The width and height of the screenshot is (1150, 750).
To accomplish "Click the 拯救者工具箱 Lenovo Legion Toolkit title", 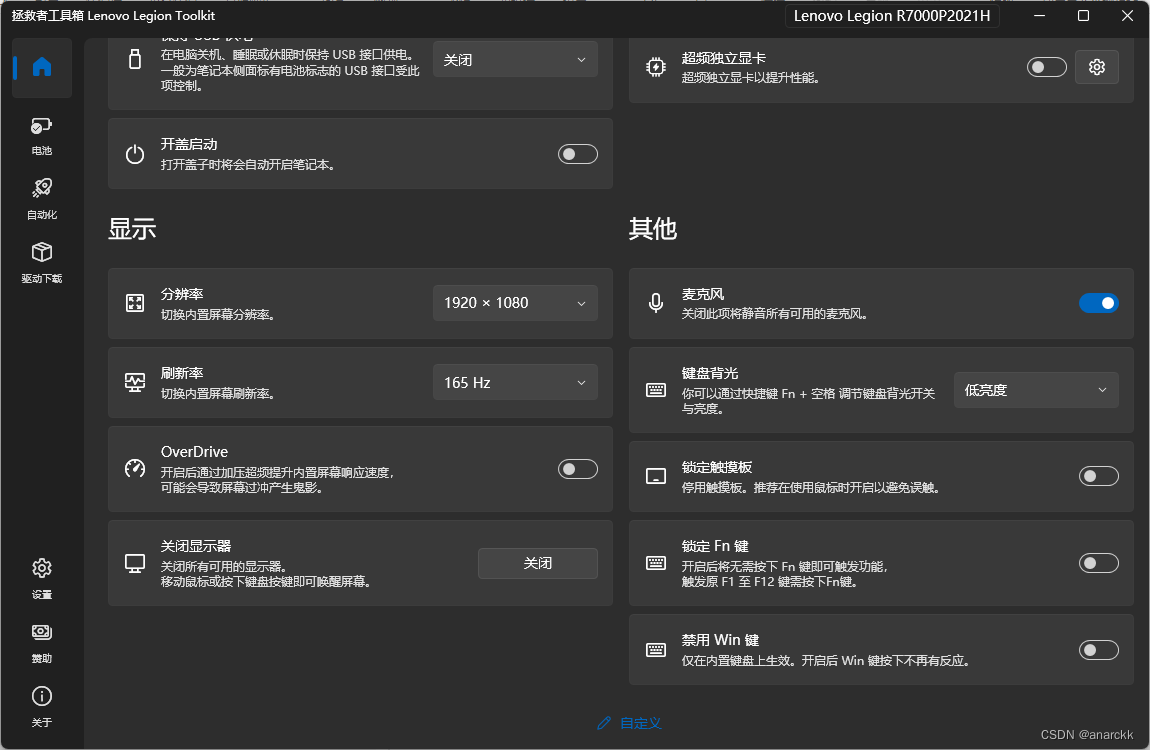I will tap(113, 15).
